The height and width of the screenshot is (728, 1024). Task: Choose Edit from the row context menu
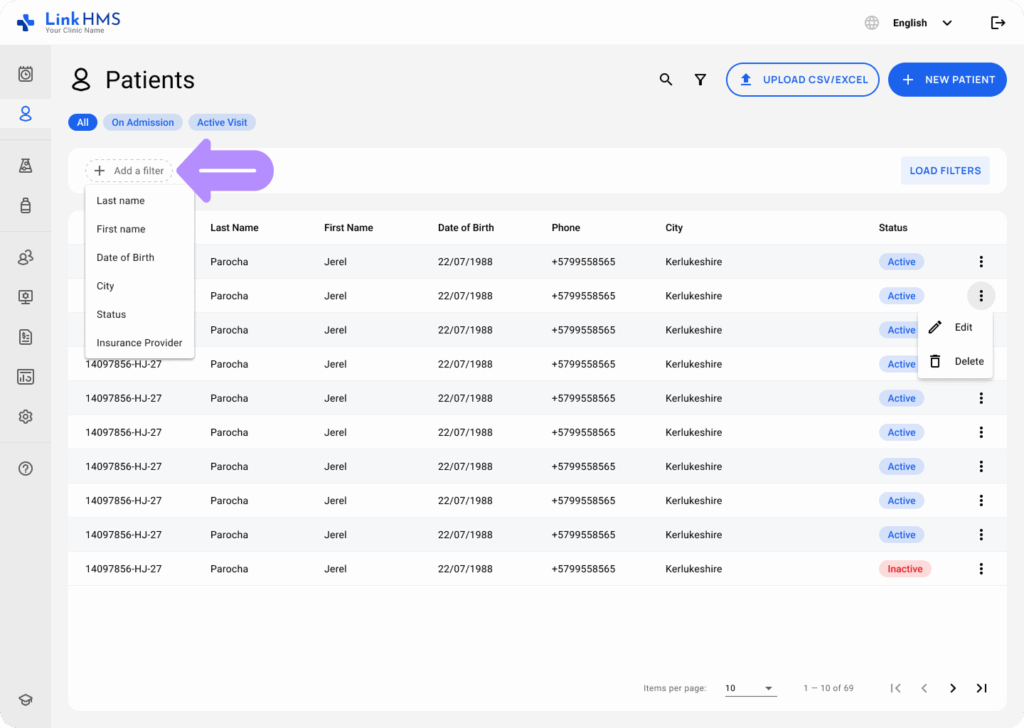957,327
